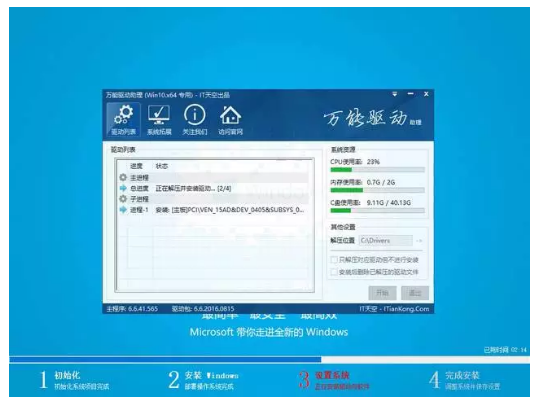
Task: Select the PCI\VEN_15AD install status text
Action: coord(230,210)
